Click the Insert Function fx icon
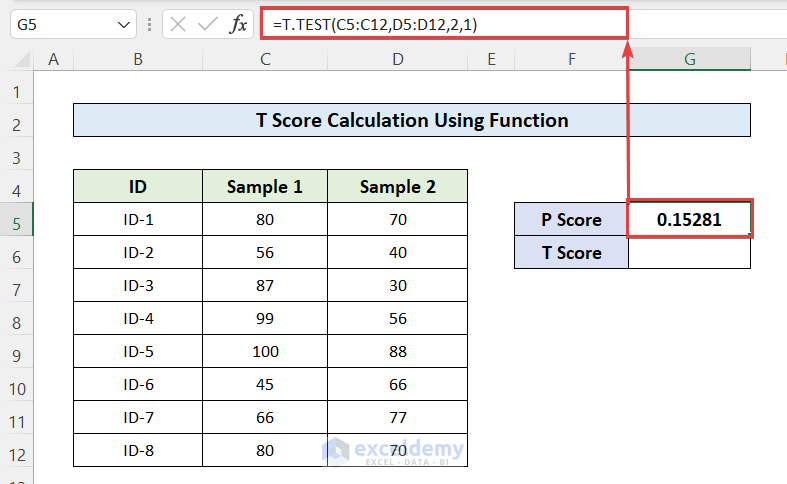The image size is (787, 484). pos(238,24)
